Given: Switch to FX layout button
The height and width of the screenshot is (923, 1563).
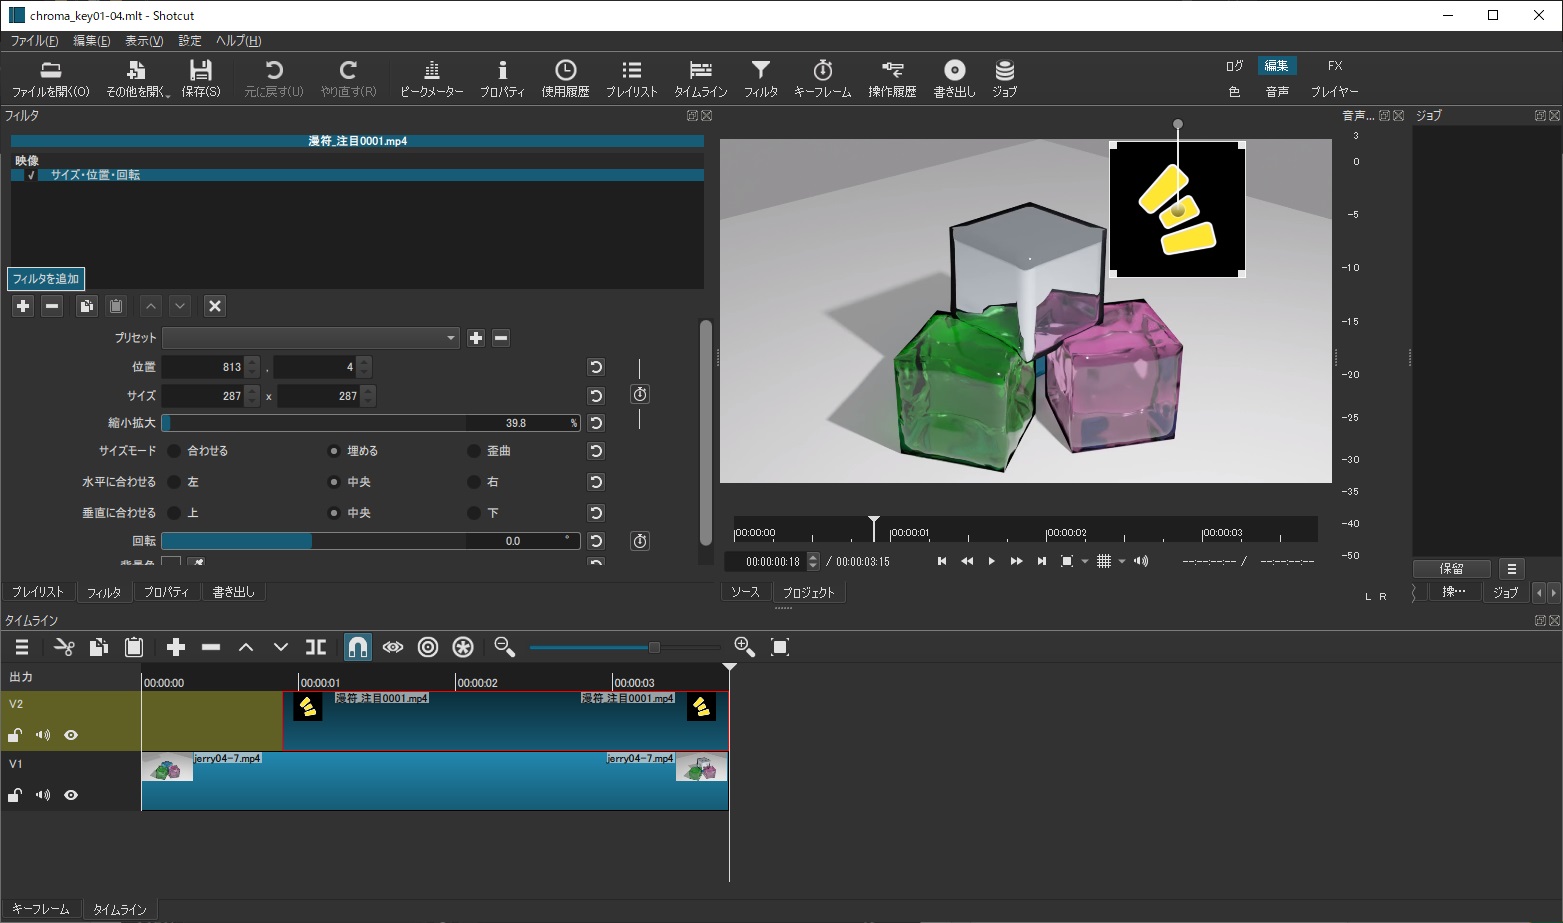Looking at the screenshot, I should pyautogui.click(x=1335, y=66).
